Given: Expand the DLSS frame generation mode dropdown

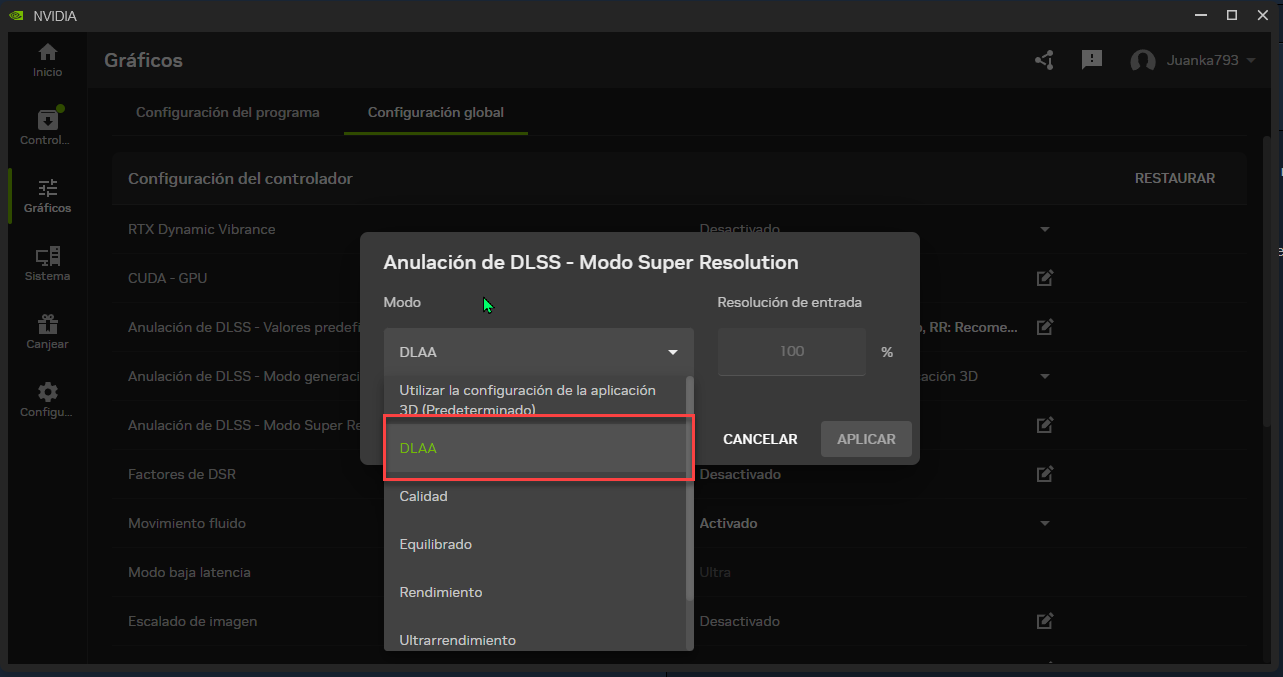Looking at the screenshot, I should point(1045,376).
